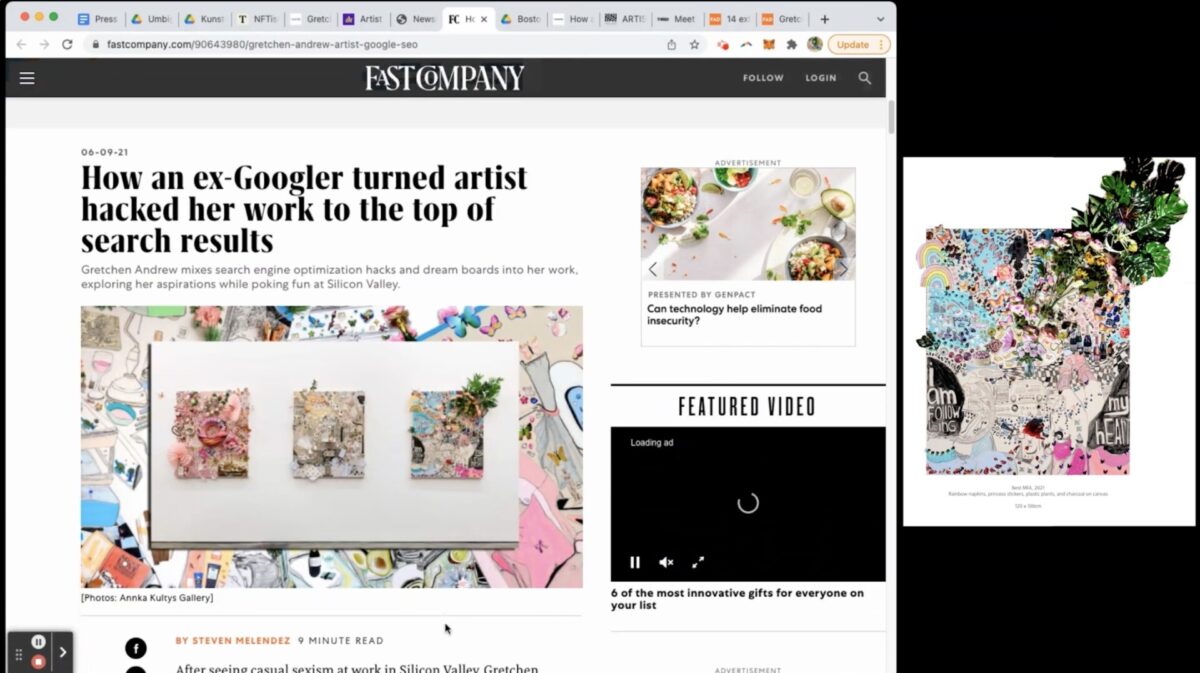Switch to the Meet tab
Screen dimensions: 1200x673
[677, 19]
